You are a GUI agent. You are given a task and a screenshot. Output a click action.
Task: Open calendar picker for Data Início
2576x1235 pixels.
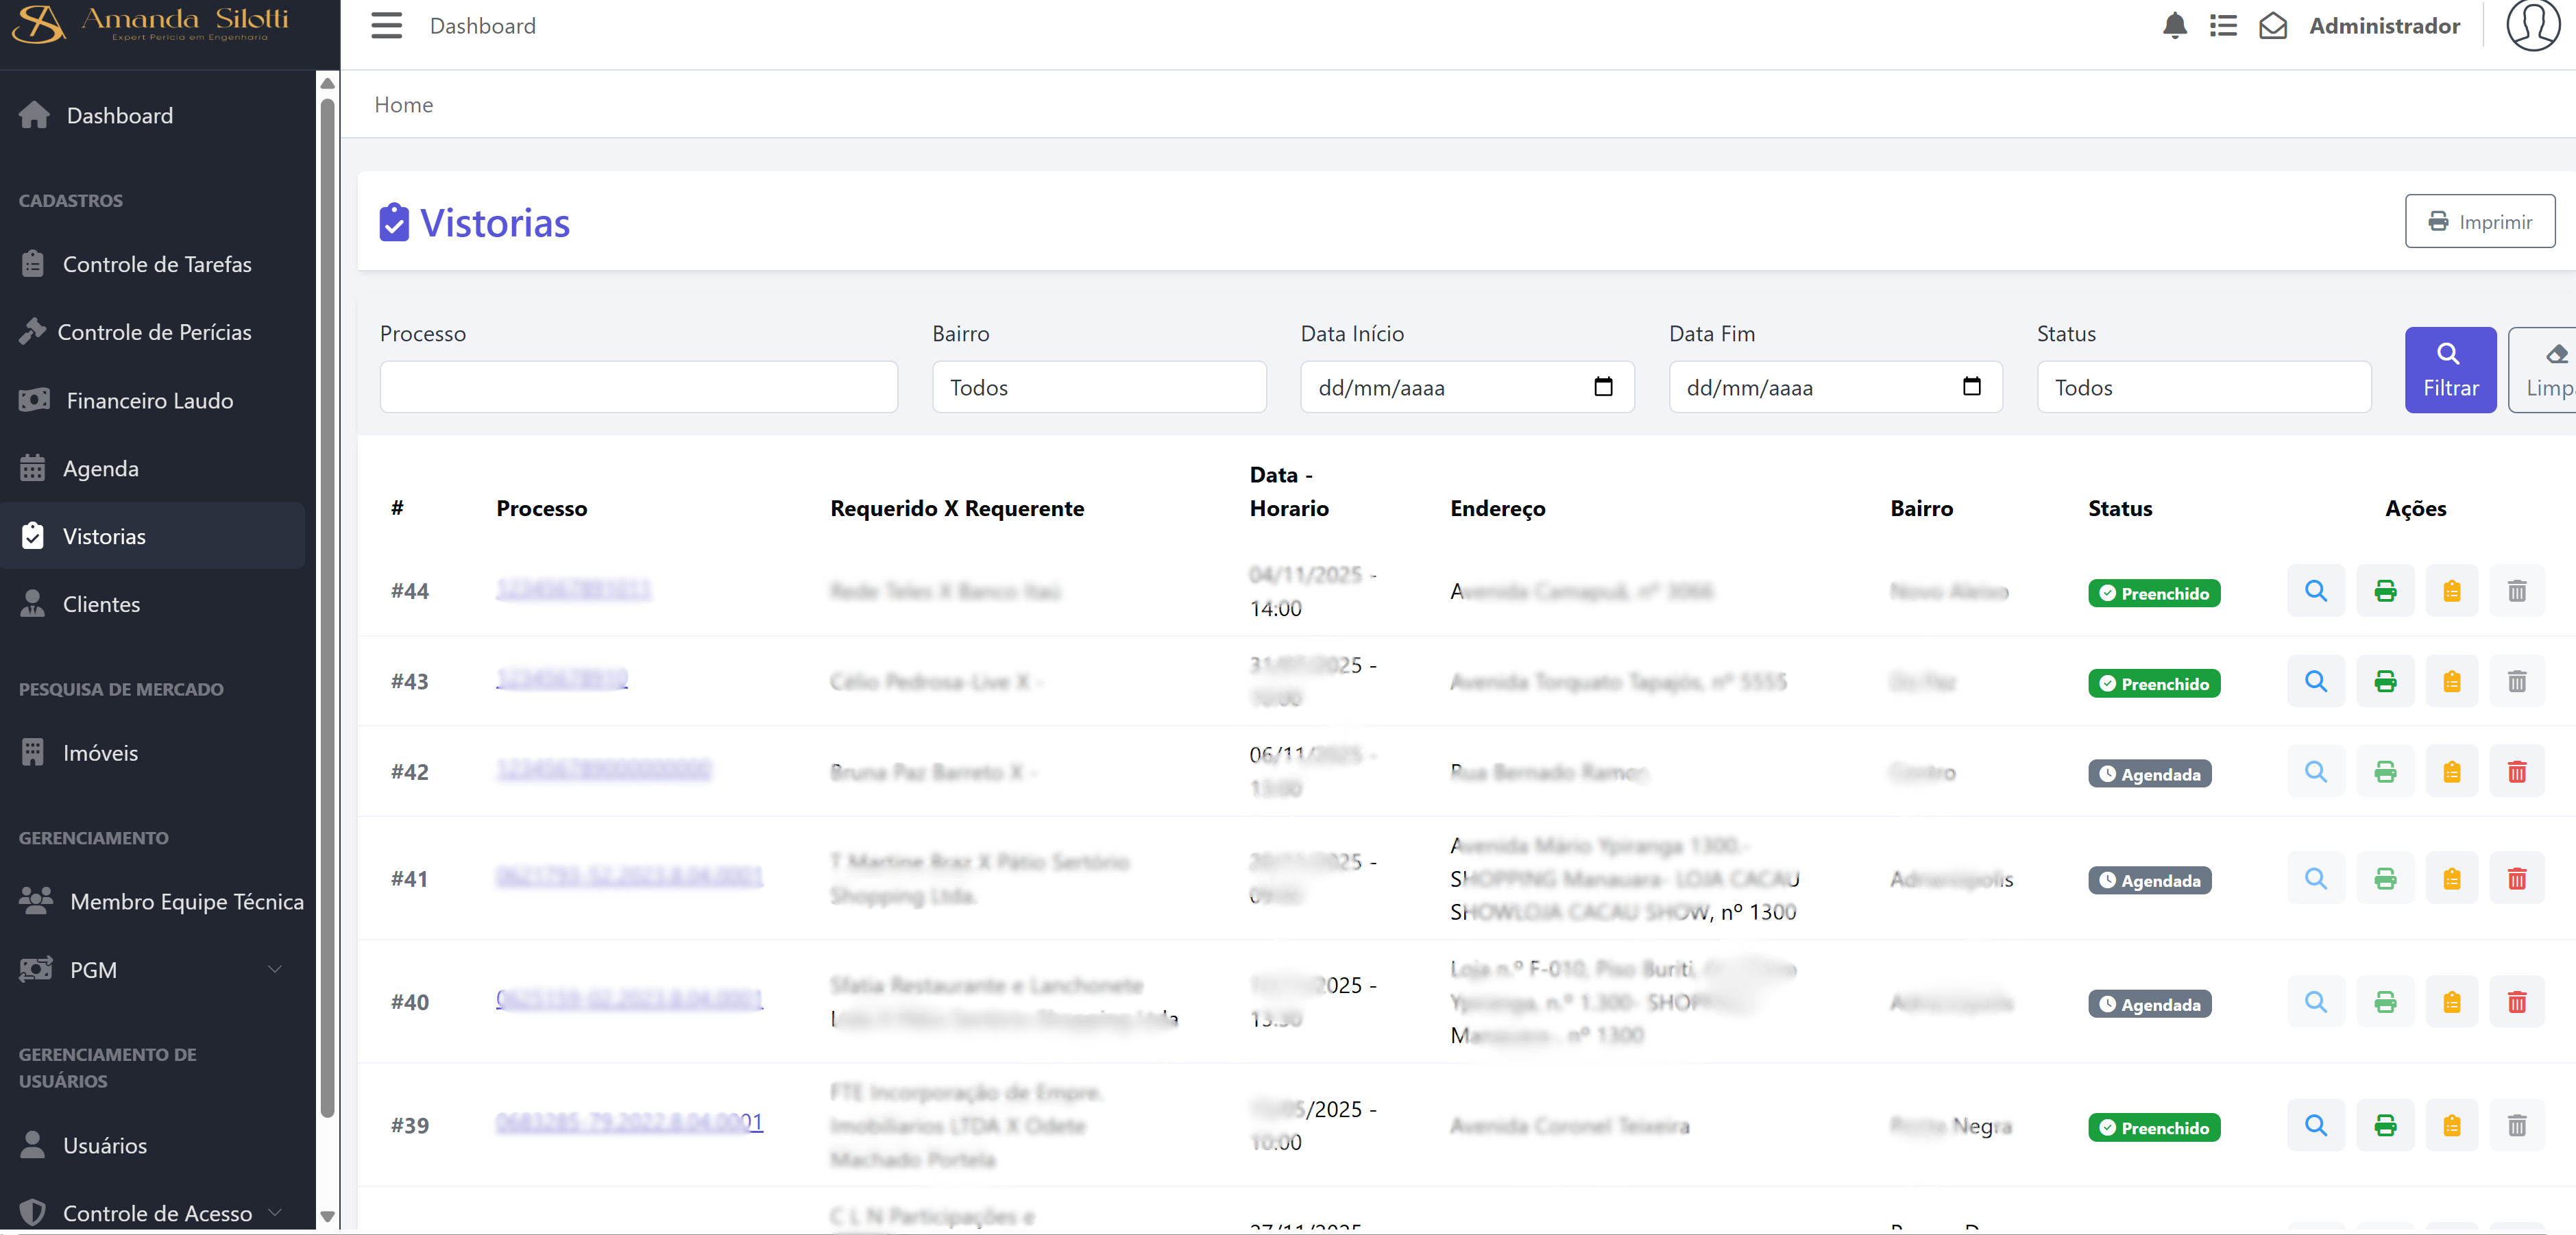[1603, 387]
